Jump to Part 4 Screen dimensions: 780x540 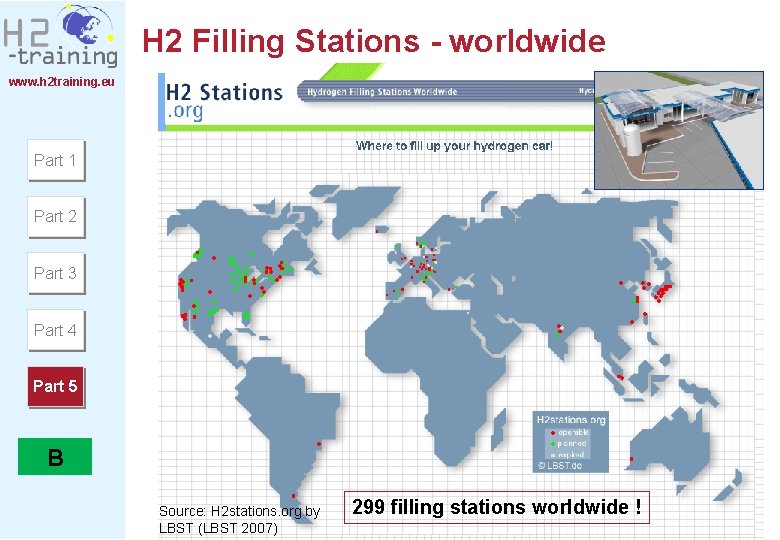click(x=56, y=330)
